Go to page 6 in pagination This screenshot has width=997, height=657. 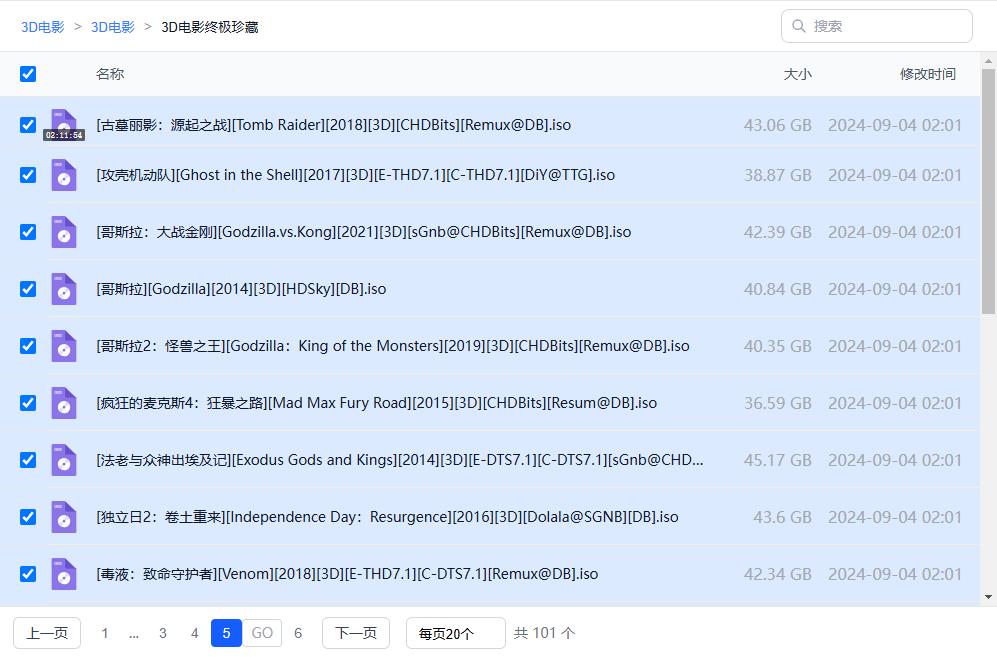[298, 633]
